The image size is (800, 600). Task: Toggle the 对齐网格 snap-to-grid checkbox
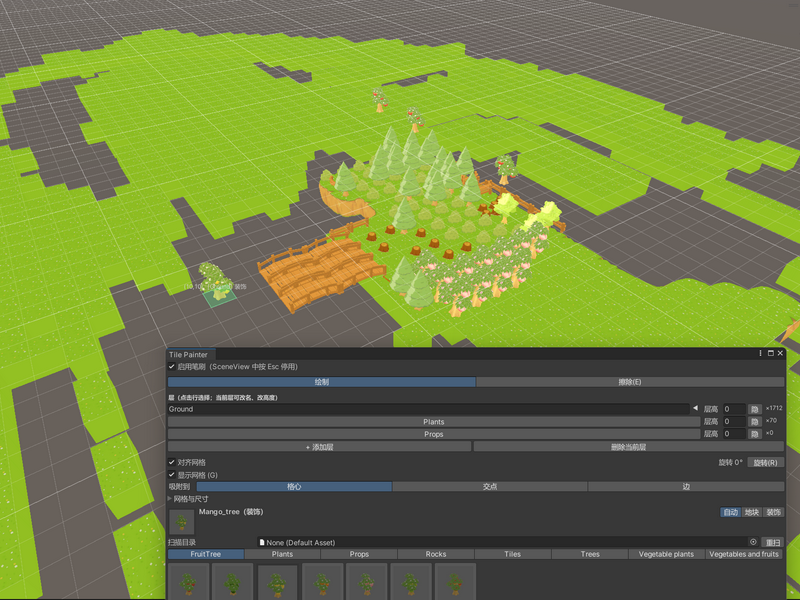click(172, 462)
